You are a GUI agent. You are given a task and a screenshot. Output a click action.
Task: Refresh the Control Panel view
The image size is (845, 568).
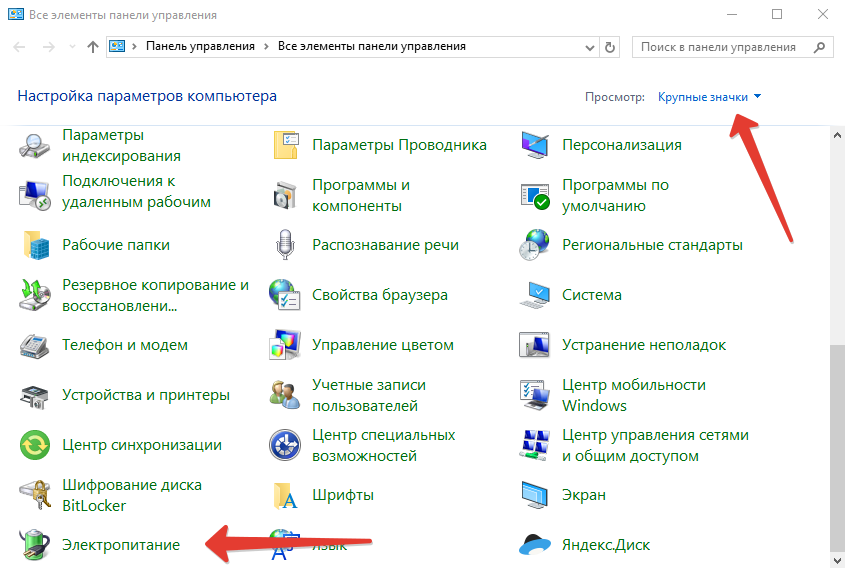[610, 47]
